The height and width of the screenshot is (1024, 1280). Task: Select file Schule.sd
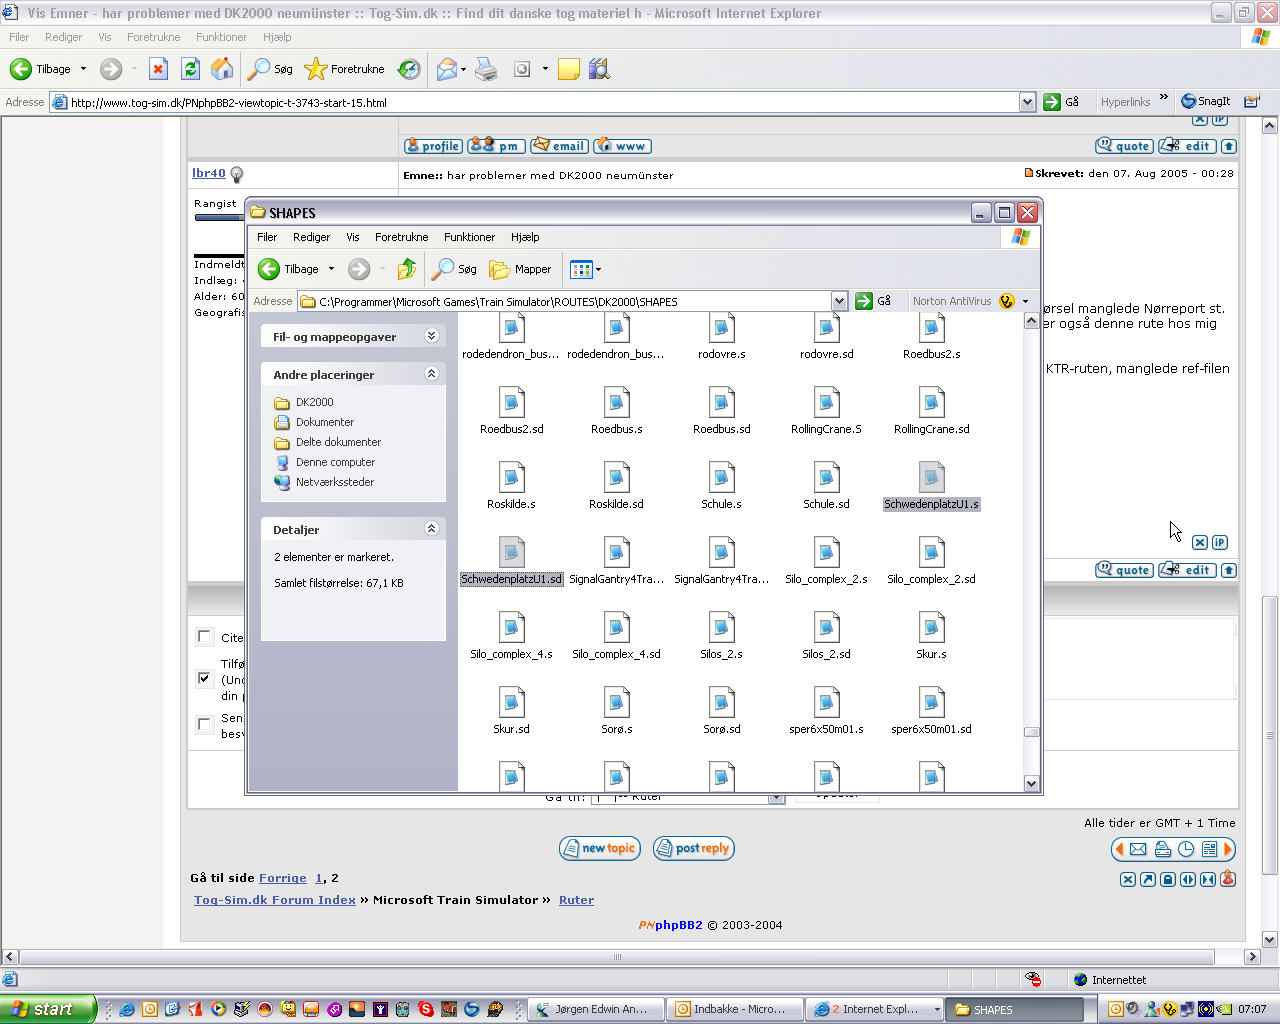click(x=827, y=486)
